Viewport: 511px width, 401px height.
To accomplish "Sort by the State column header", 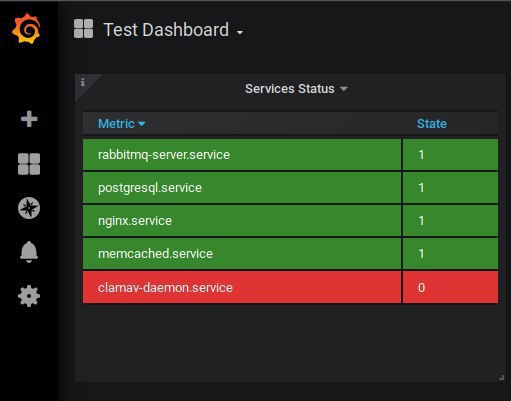I will point(432,124).
